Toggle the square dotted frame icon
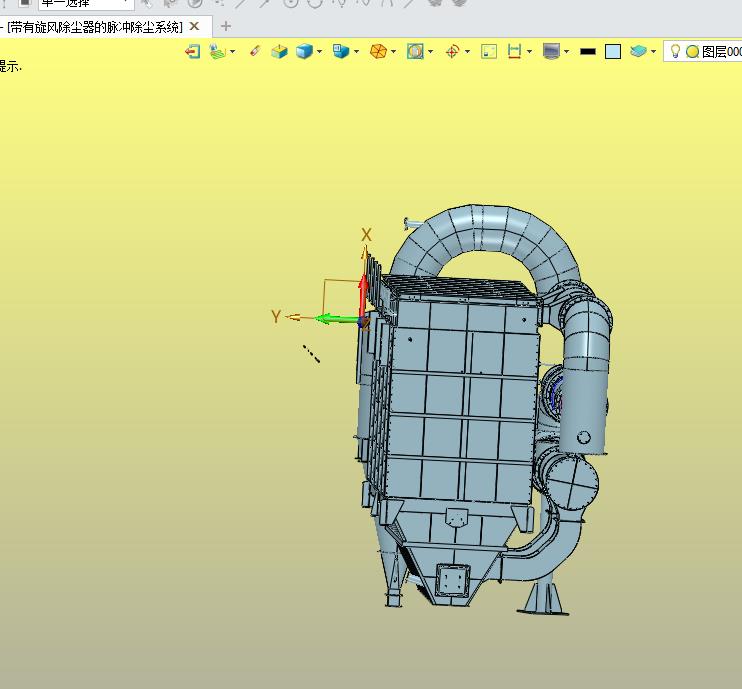 click(x=489, y=51)
